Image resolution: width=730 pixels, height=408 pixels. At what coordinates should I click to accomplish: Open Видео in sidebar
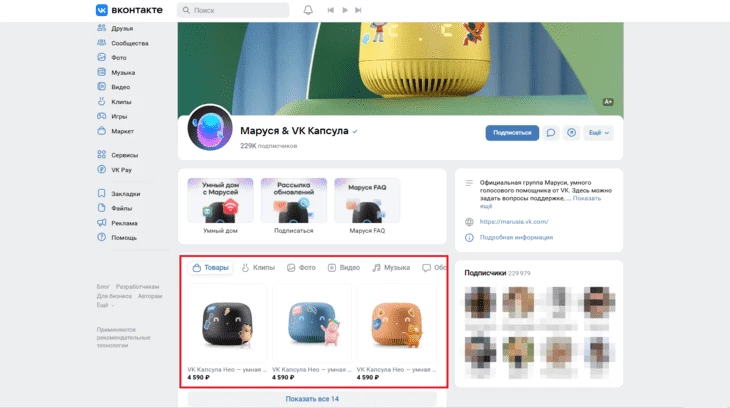tap(114, 87)
